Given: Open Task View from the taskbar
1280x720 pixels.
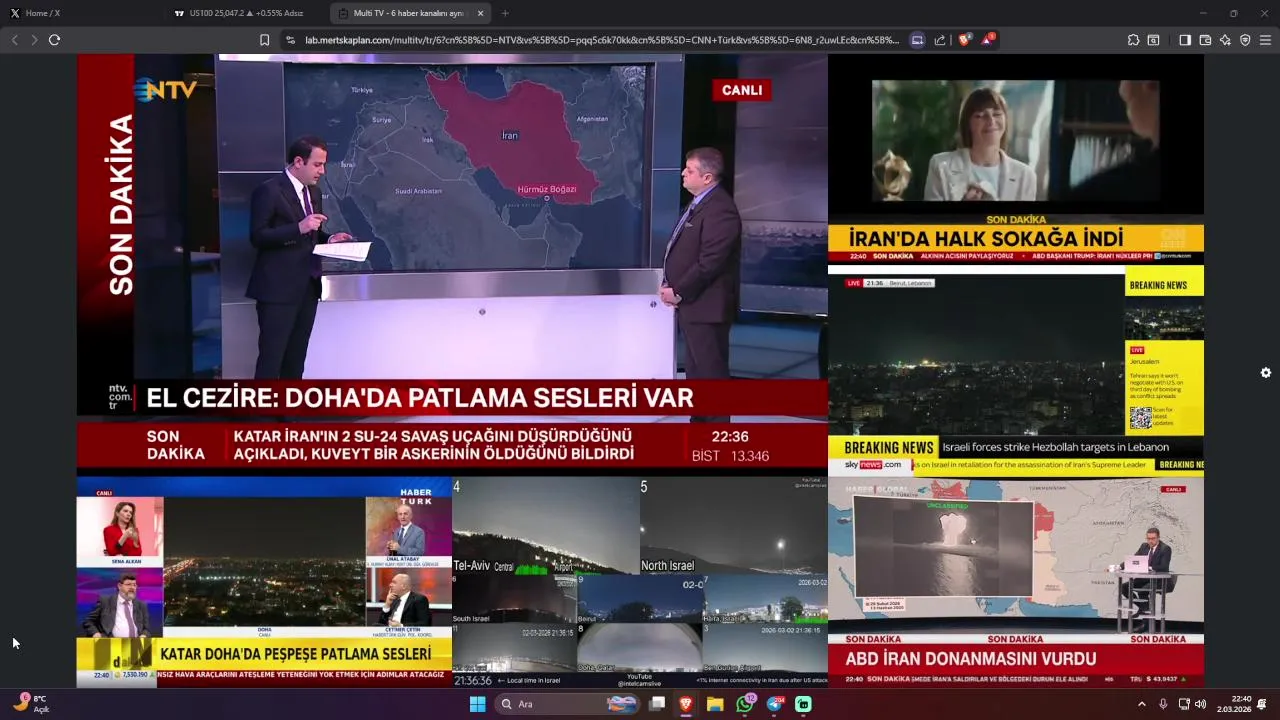Looking at the screenshot, I should [x=657, y=704].
